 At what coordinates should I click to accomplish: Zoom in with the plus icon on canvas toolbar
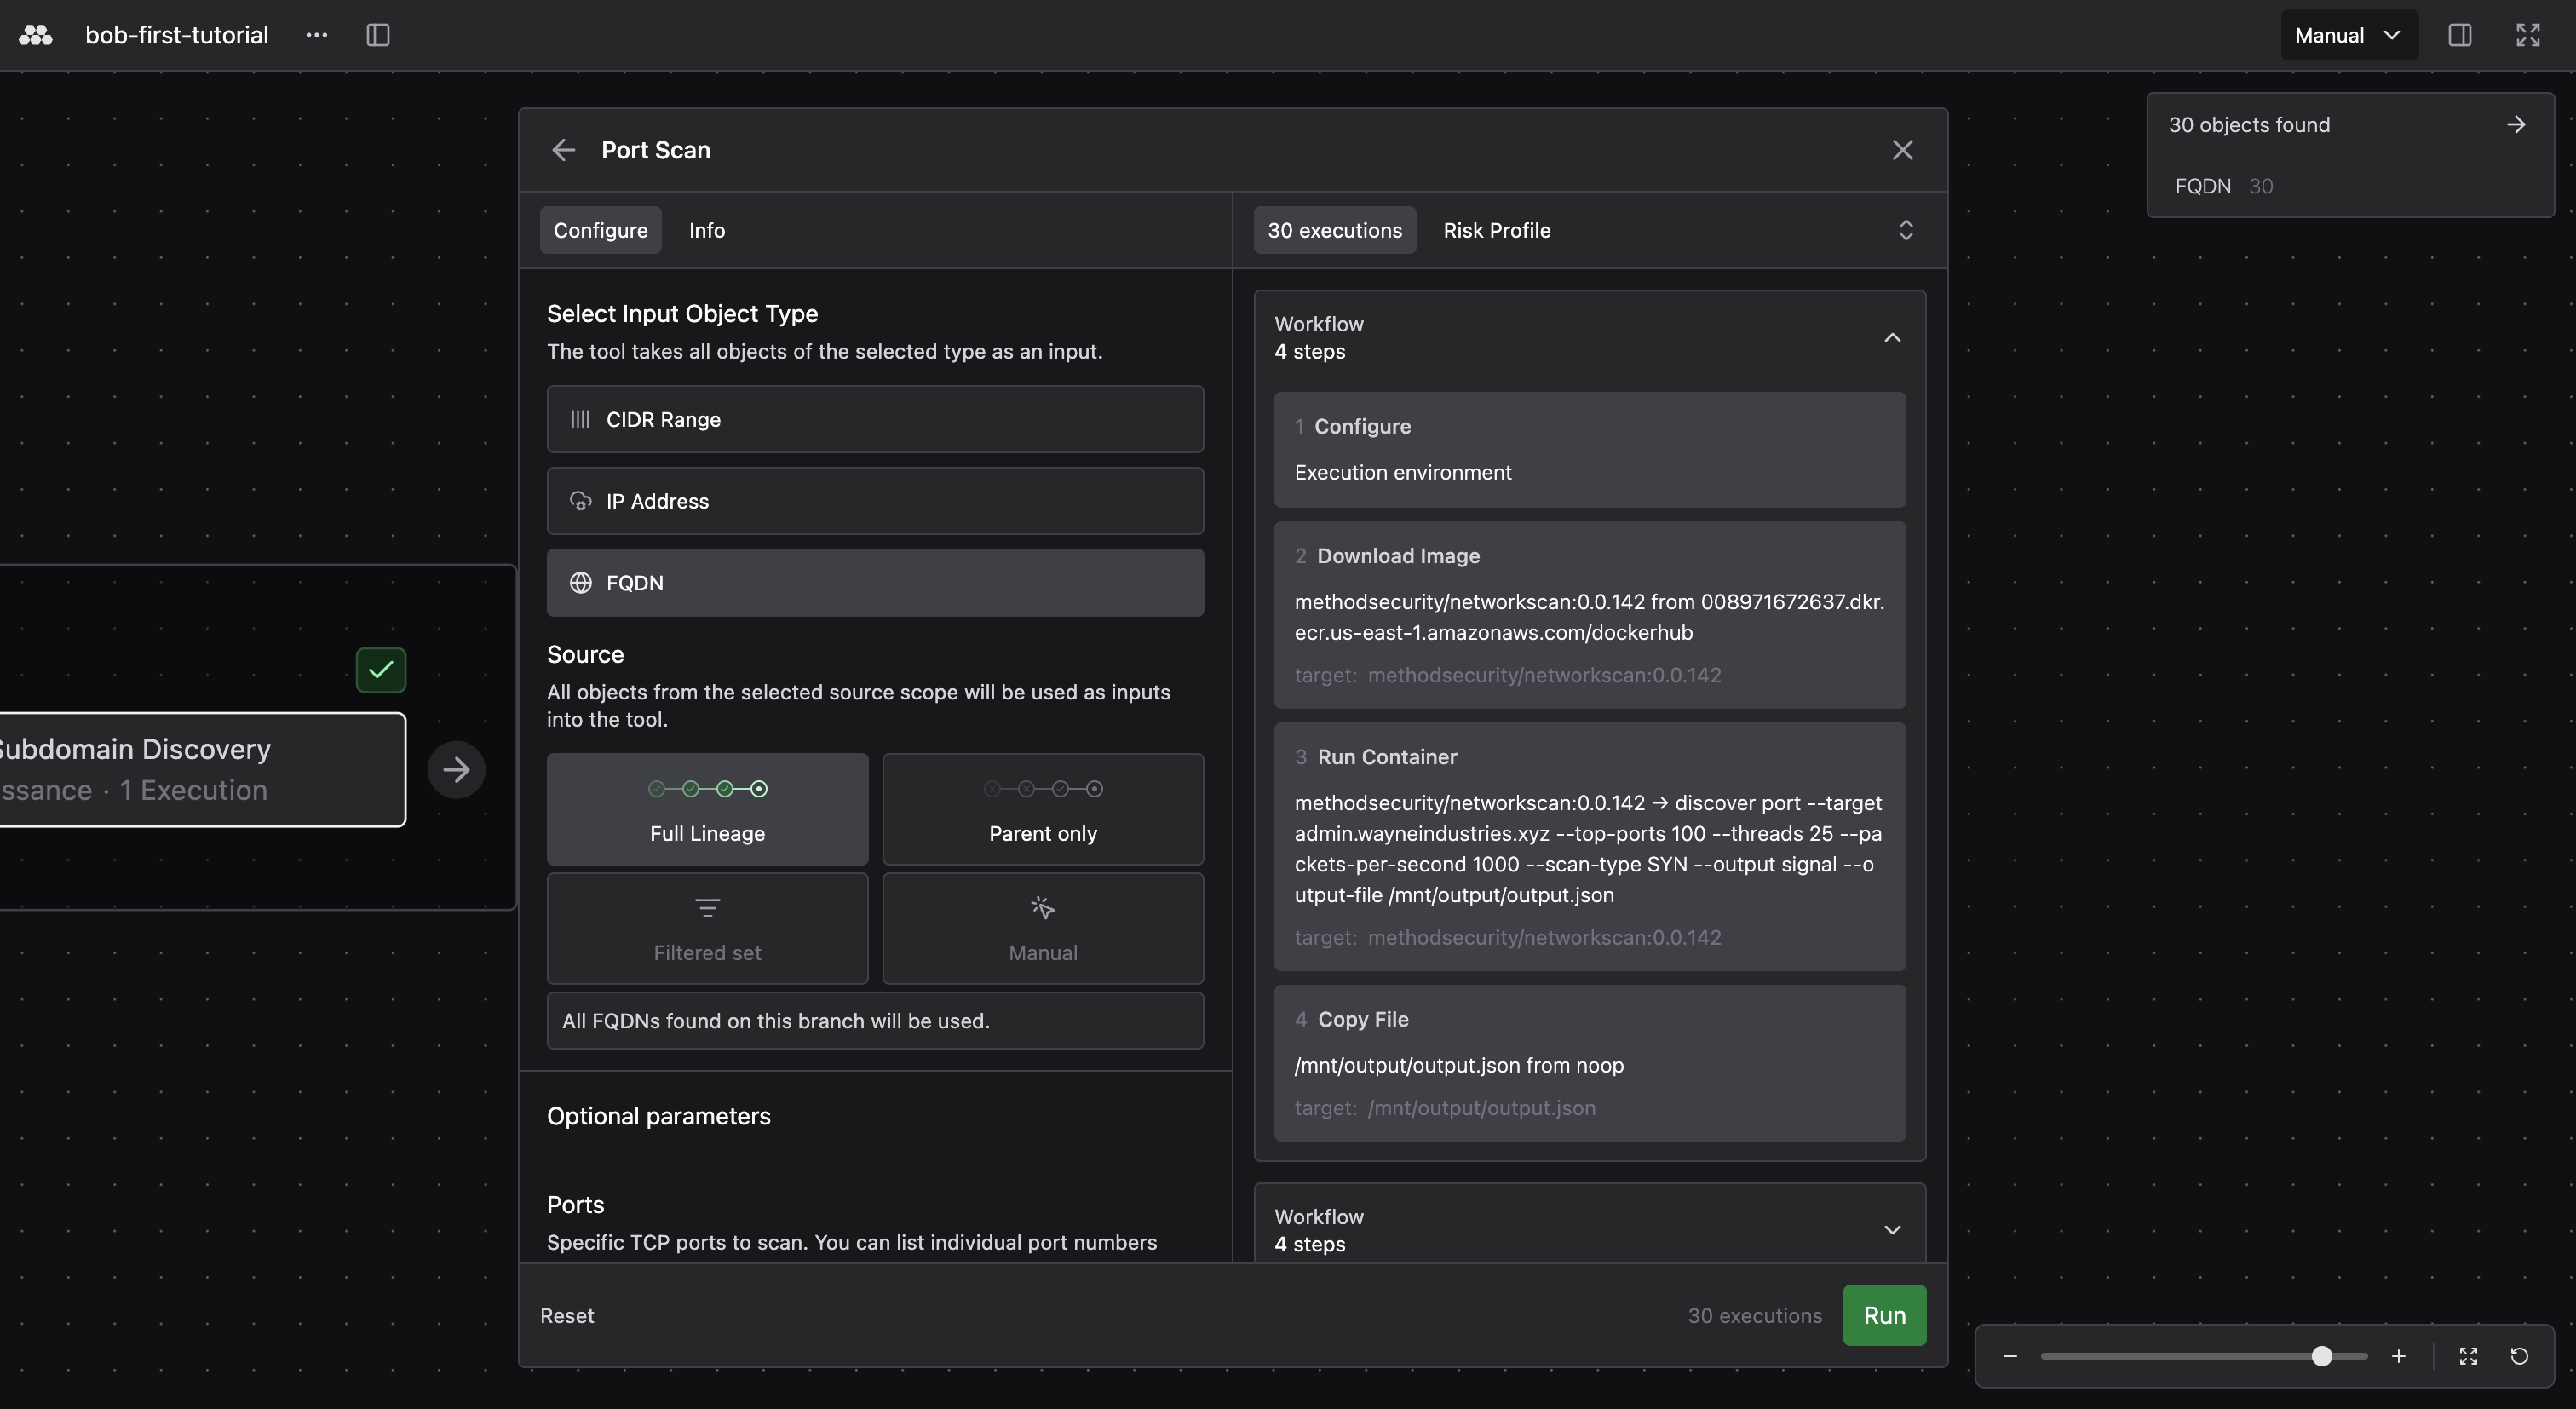2399,1356
